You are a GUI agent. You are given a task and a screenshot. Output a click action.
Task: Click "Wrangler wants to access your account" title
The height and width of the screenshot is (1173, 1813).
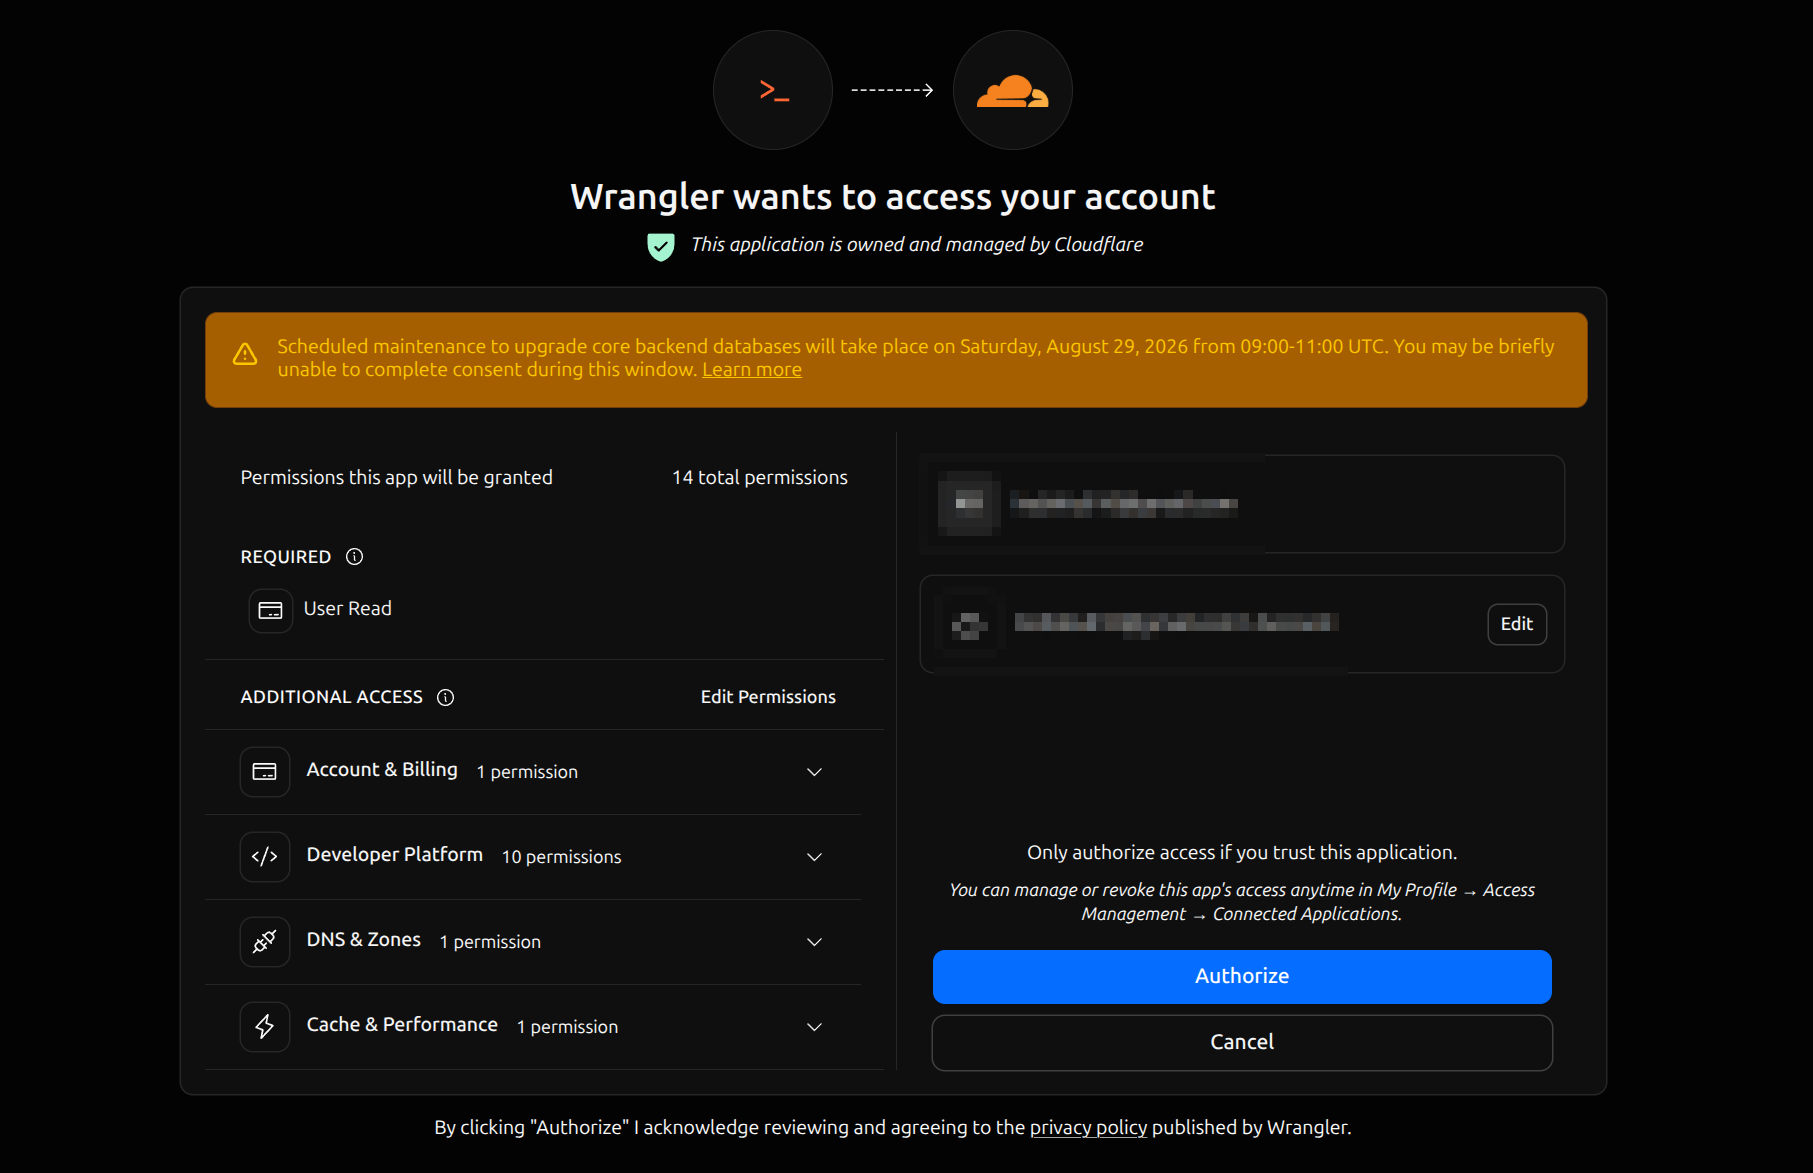(893, 198)
